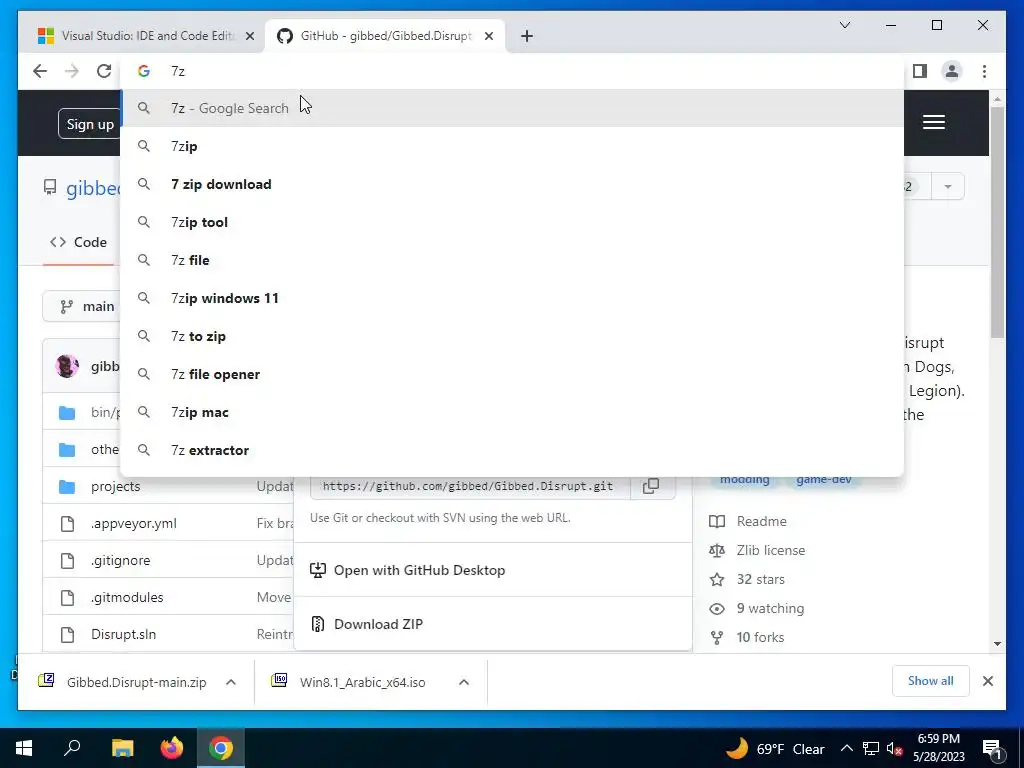Open the Code tab of repository
The height and width of the screenshot is (768, 1024).
78,242
